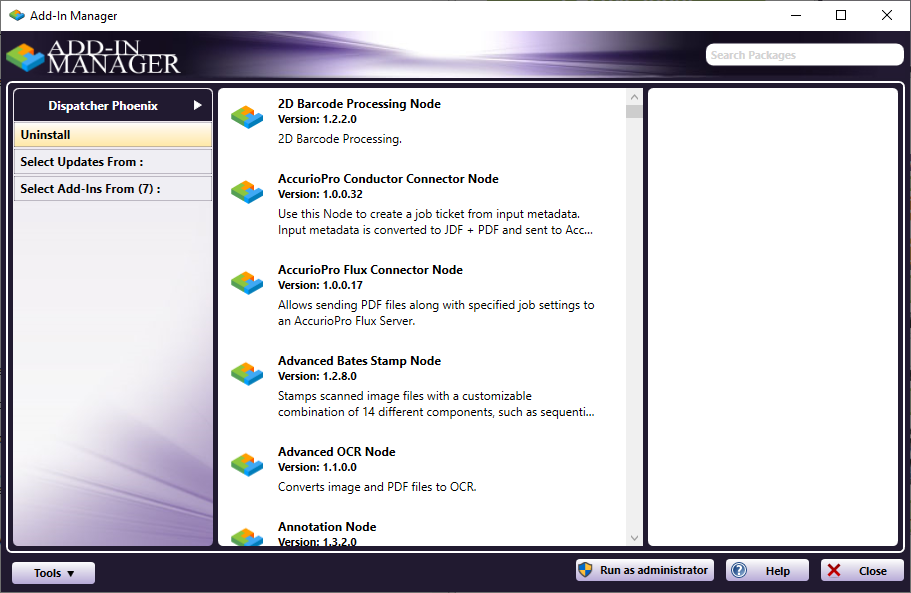The height and width of the screenshot is (593, 911).
Task: Select Advanced OCR Node title
Action: coord(336,452)
